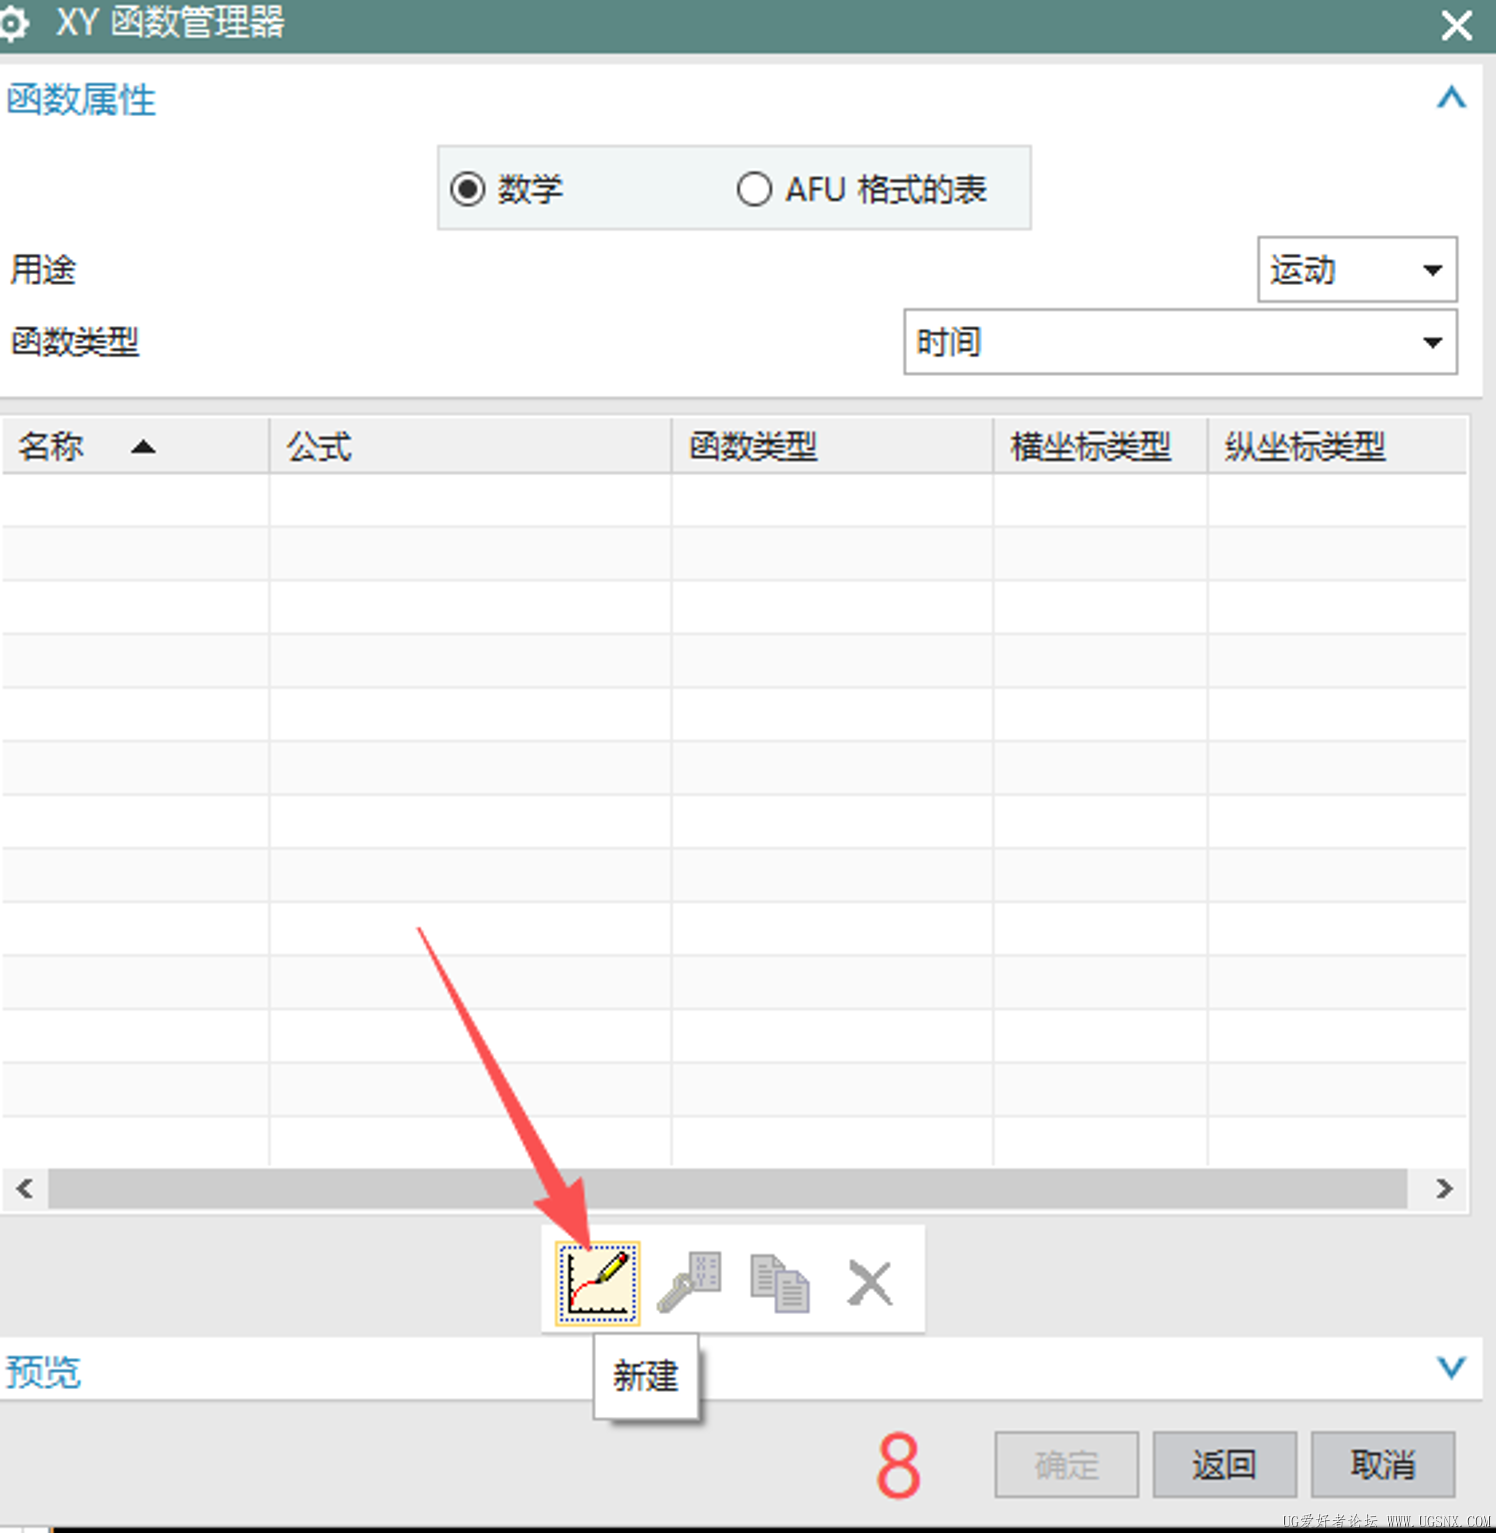Click the horizontal scrollbar track
Image resolution: width=1496 pixels, height=1534 pixels.
point(727,1189)
